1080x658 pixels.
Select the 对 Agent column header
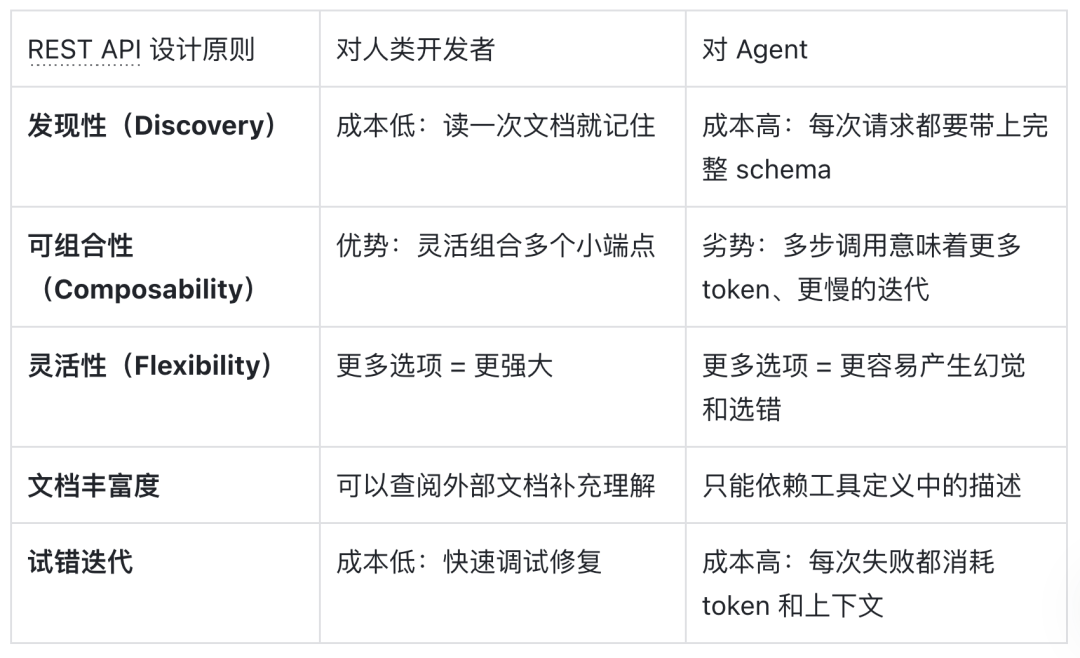[x=755, y=50]
